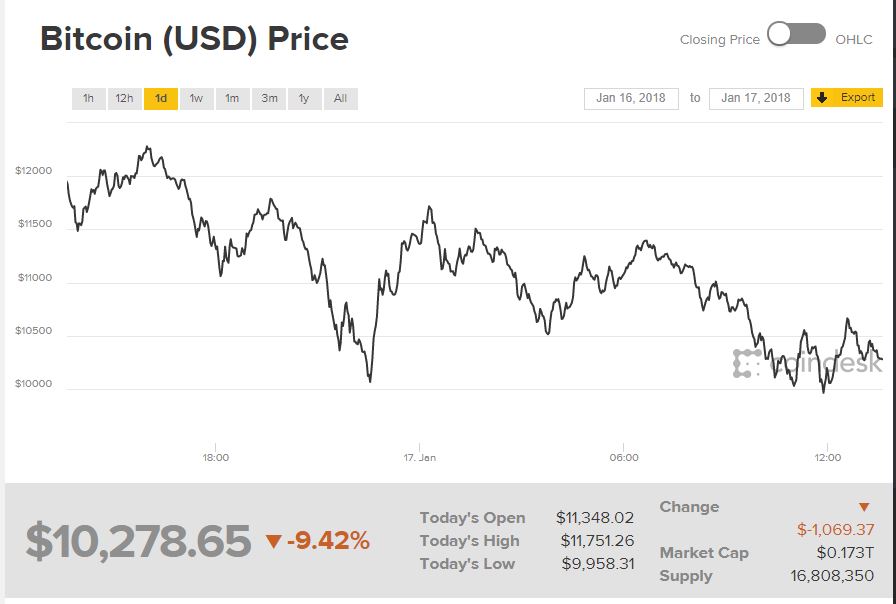896x604 pixels.
Task: Click the Closing Price label
Action: tap(719, 40)
